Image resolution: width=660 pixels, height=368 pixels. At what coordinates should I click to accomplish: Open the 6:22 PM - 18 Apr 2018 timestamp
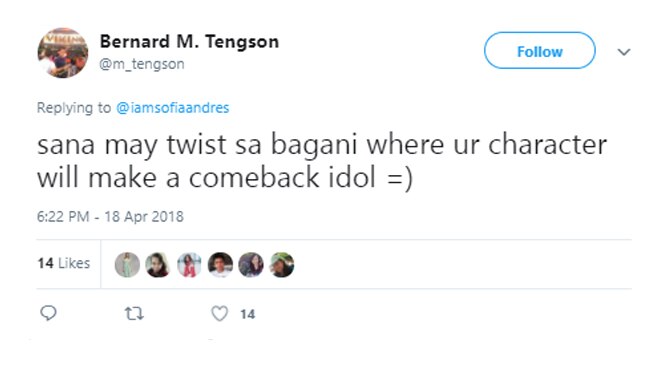click(x=110, y=216)
